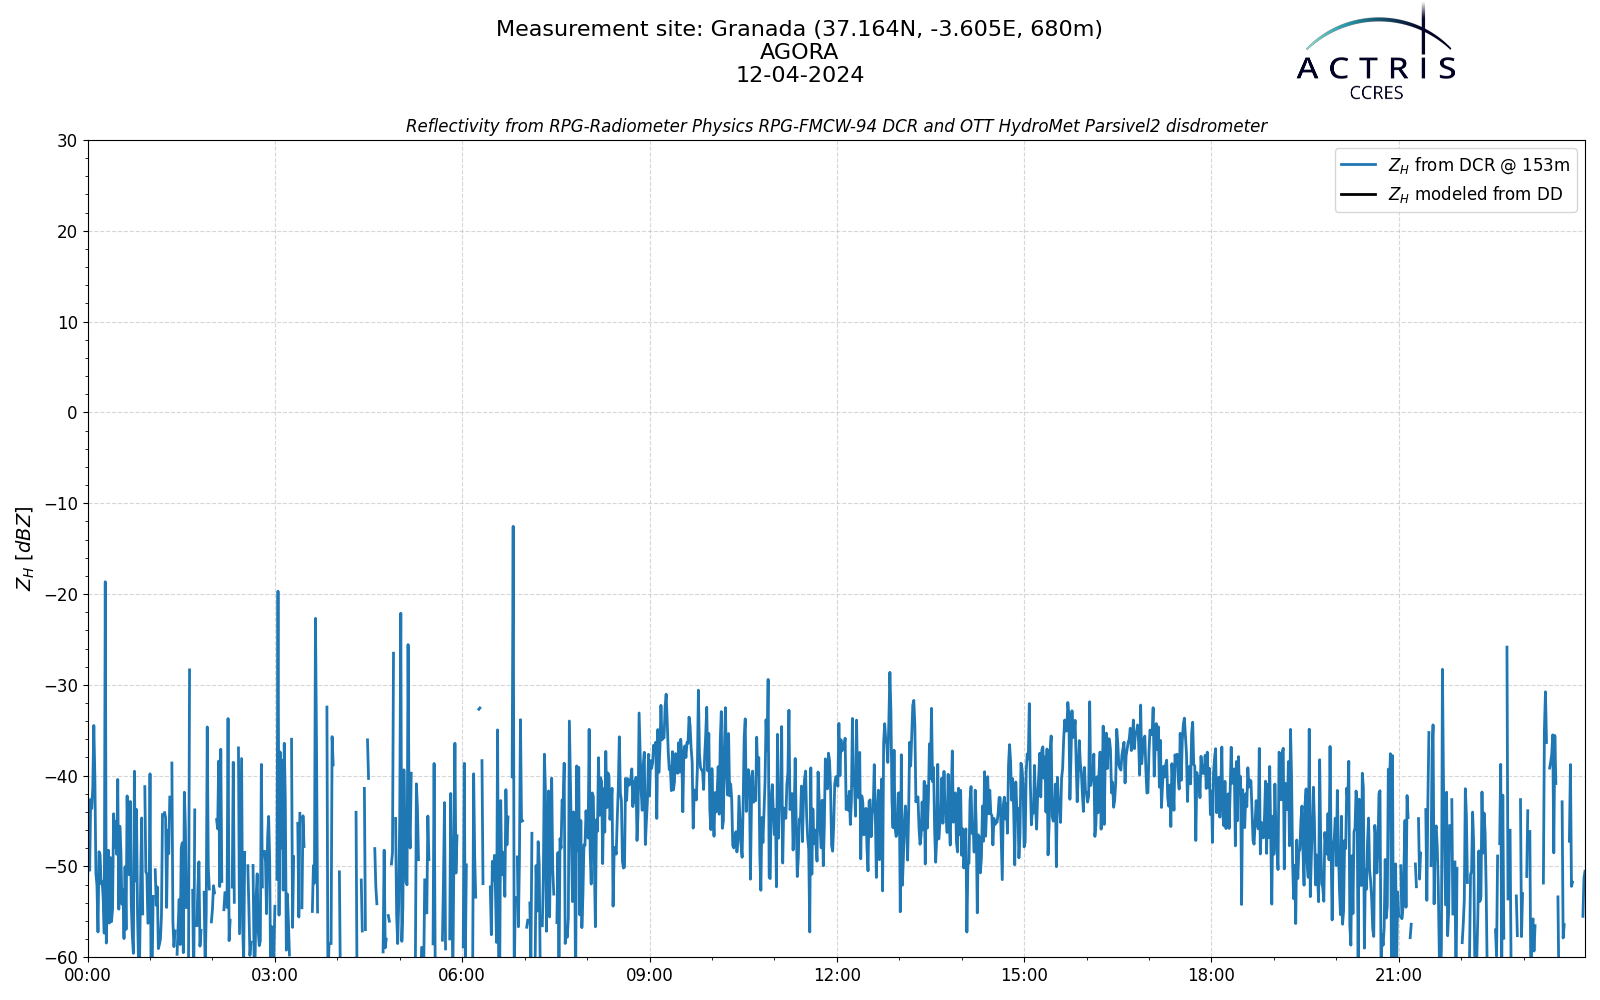
Task: Click the 06:00 x-axis tick label
Action: click(x=462, y=975)
